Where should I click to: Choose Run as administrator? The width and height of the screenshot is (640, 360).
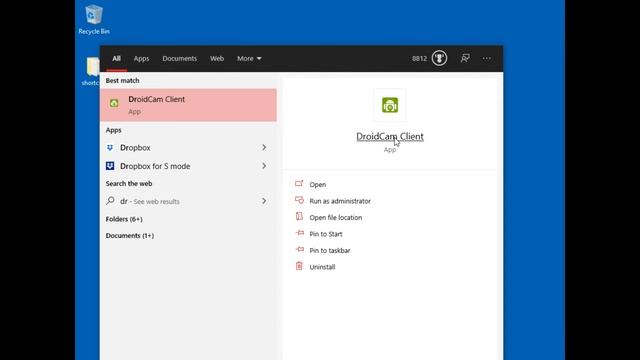(340, 201)
